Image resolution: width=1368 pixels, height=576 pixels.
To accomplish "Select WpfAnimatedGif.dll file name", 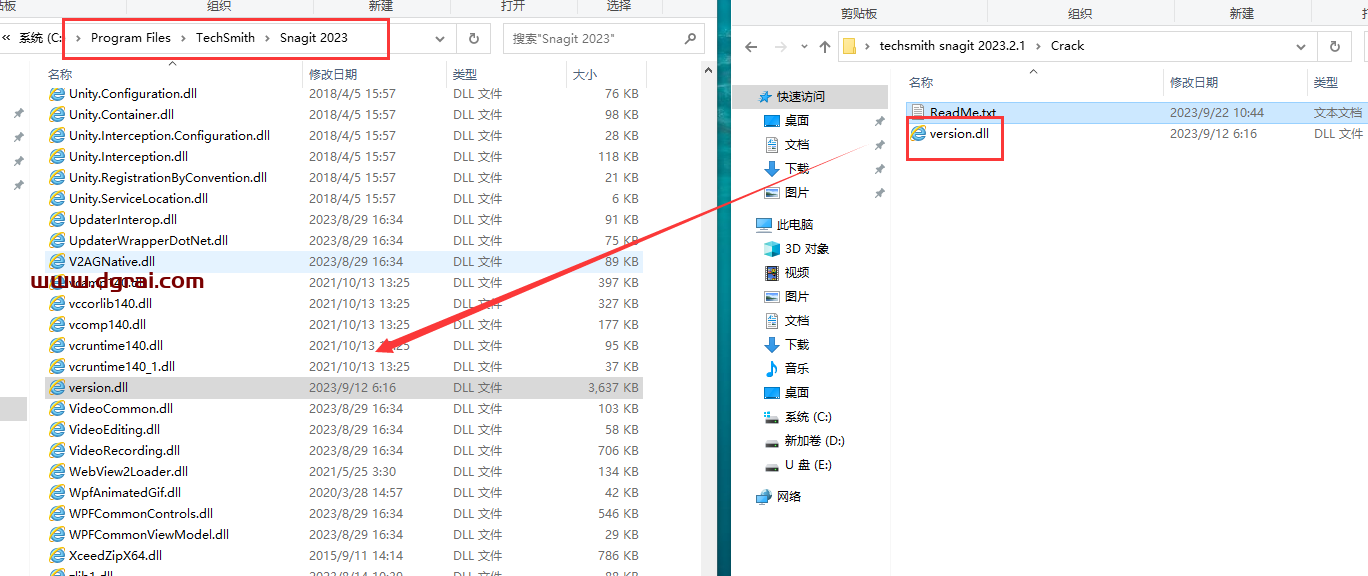I will tap(125, 493).
